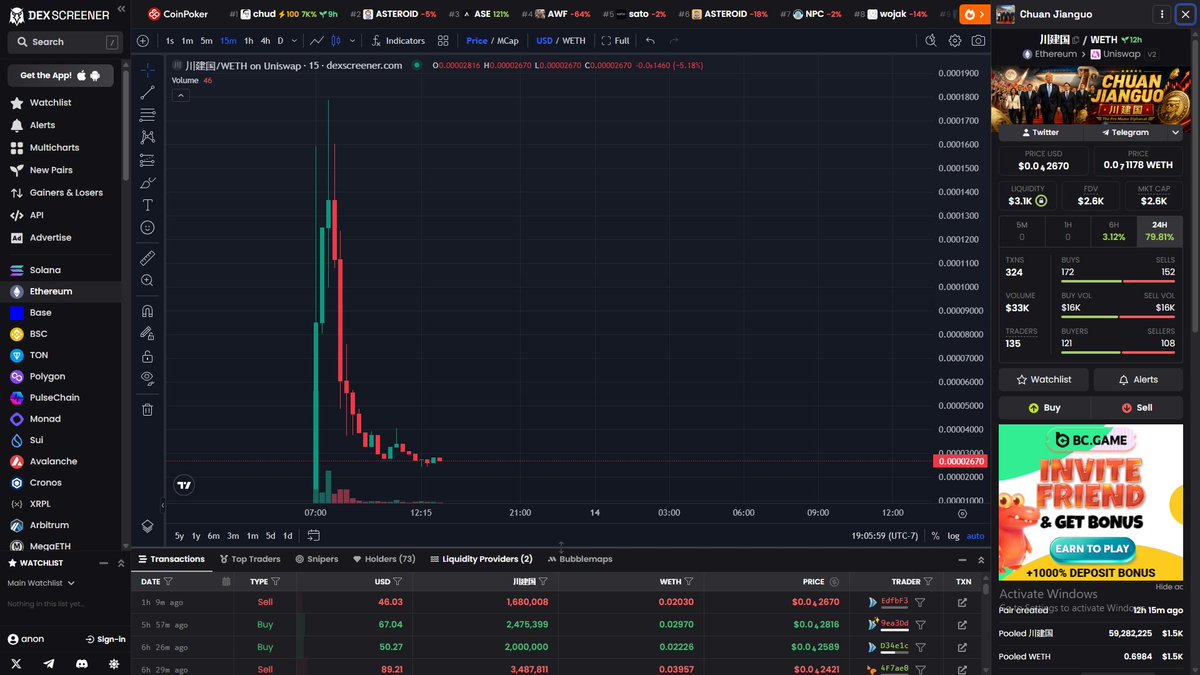Undo the last chart action

[x=651, y=41]
